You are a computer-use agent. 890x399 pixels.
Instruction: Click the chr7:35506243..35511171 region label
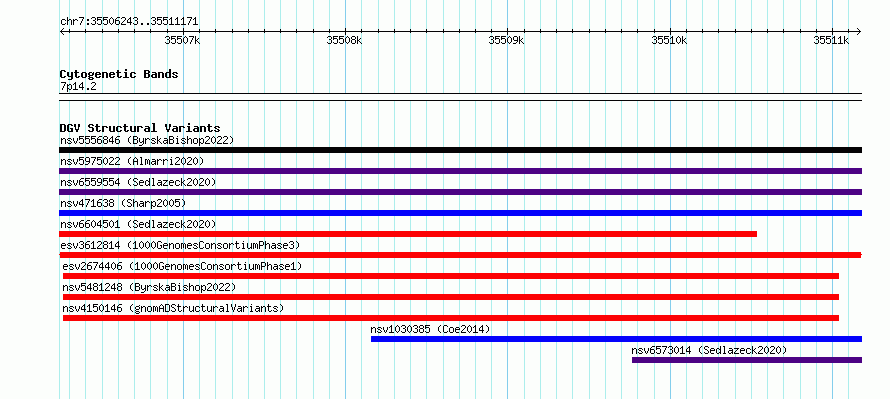129,22
